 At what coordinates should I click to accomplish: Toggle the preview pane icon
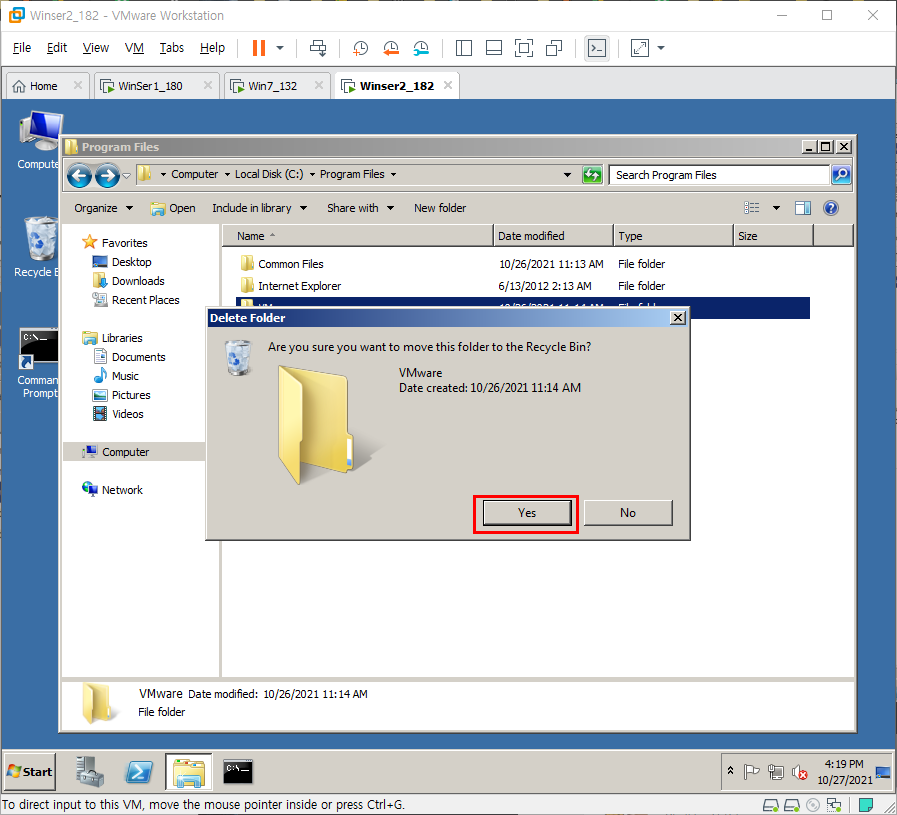(x=803, y=208)
